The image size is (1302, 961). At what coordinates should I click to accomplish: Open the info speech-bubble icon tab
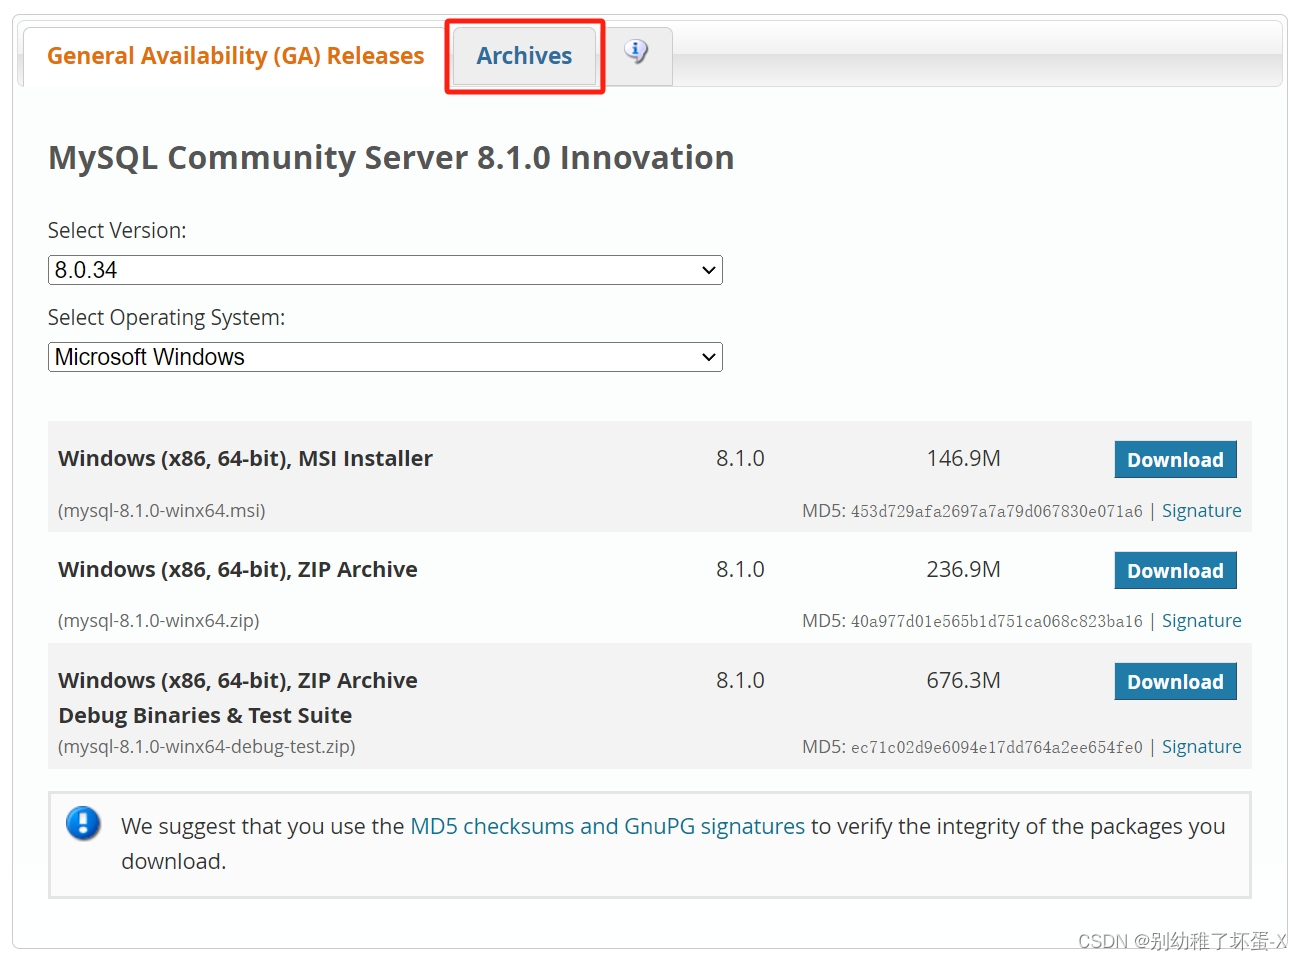click(x=637, y=52)
